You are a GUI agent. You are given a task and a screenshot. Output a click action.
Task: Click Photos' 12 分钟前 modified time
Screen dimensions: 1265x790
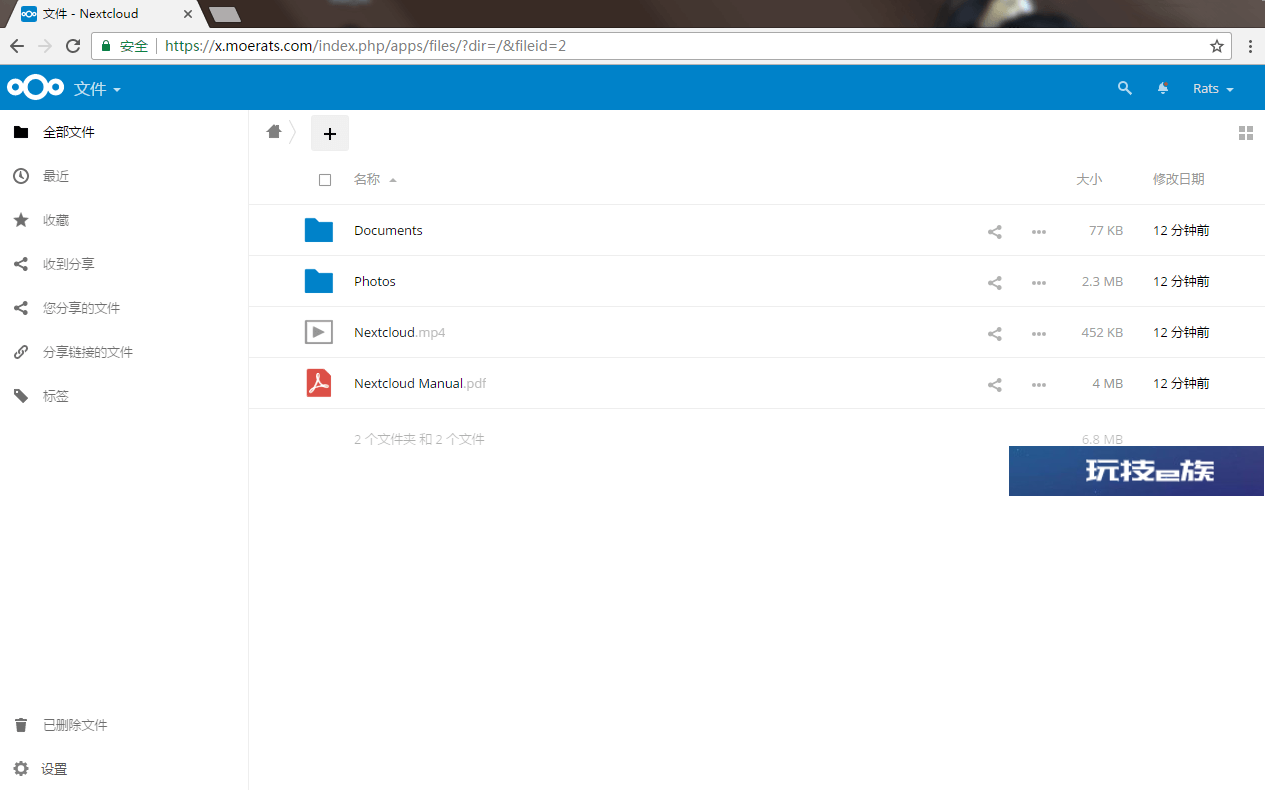pyautogui.click(x=1181, y=281)
